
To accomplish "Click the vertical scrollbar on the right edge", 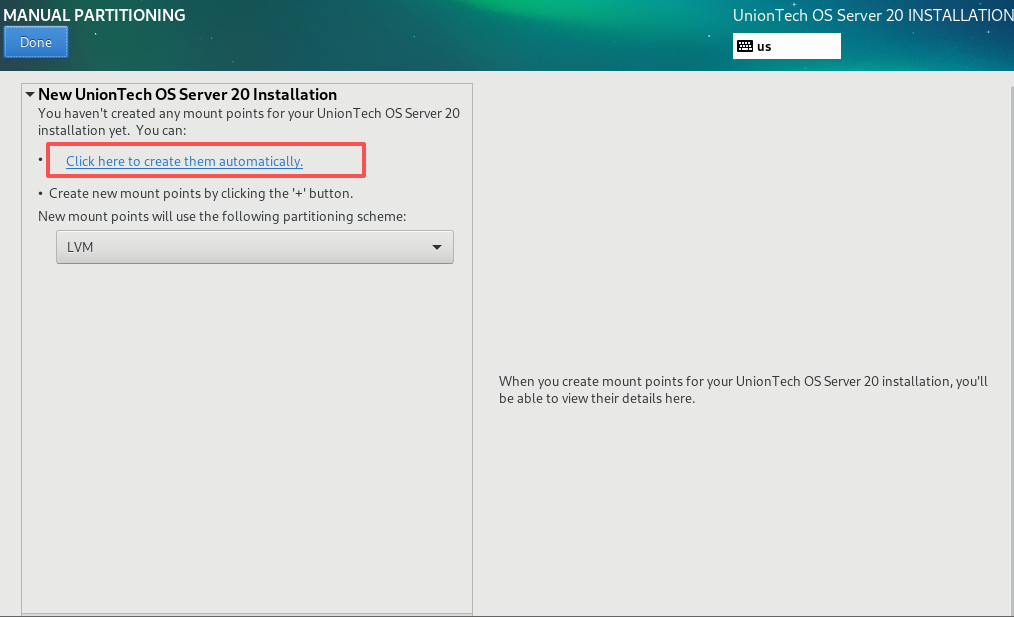I will [1011, 349].
